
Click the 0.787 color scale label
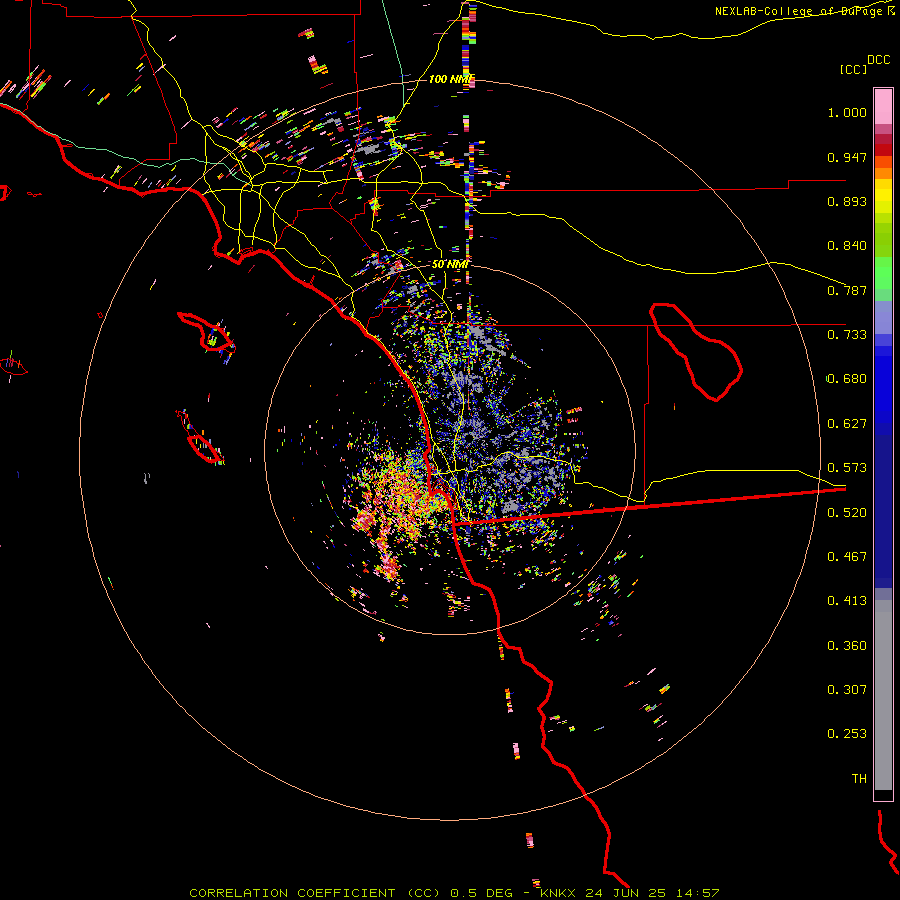click(847, 290)
